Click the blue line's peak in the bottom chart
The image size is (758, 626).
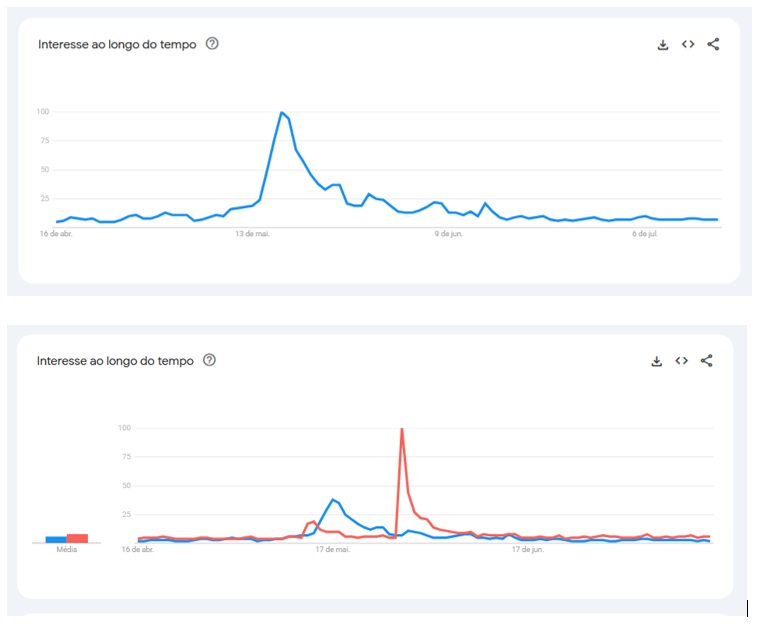tap(332, 499)
